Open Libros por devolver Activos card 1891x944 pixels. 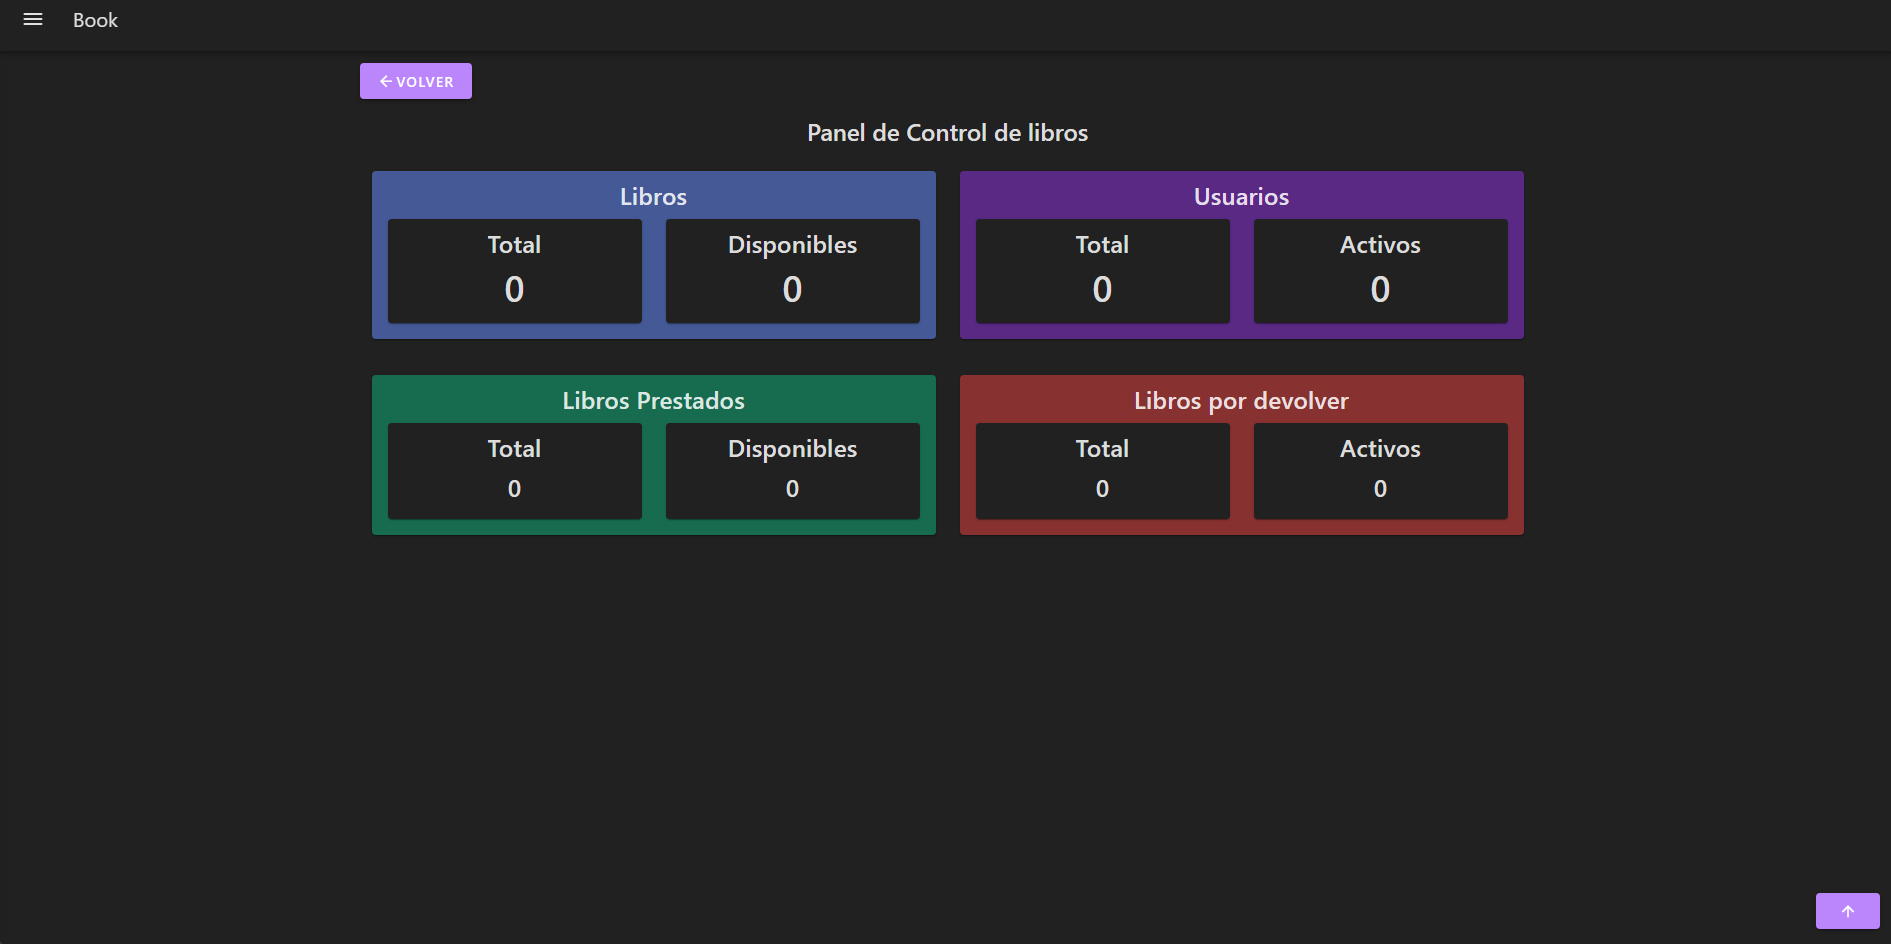pyautogui.click(x=1381, y=471)
